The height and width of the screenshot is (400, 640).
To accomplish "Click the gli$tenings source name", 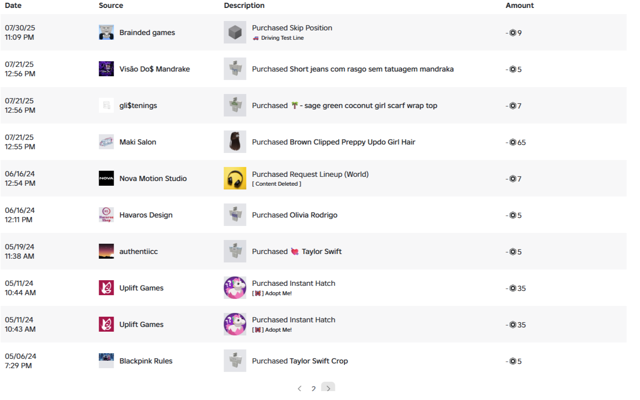I will tap(138, 105).
